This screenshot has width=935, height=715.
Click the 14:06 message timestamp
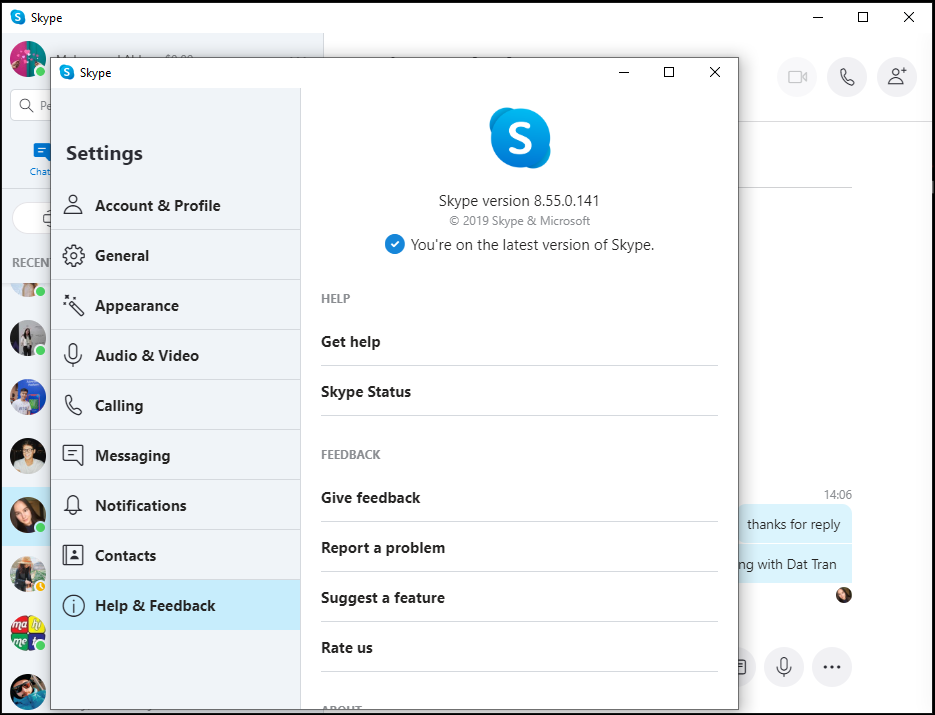coord(838,495)
